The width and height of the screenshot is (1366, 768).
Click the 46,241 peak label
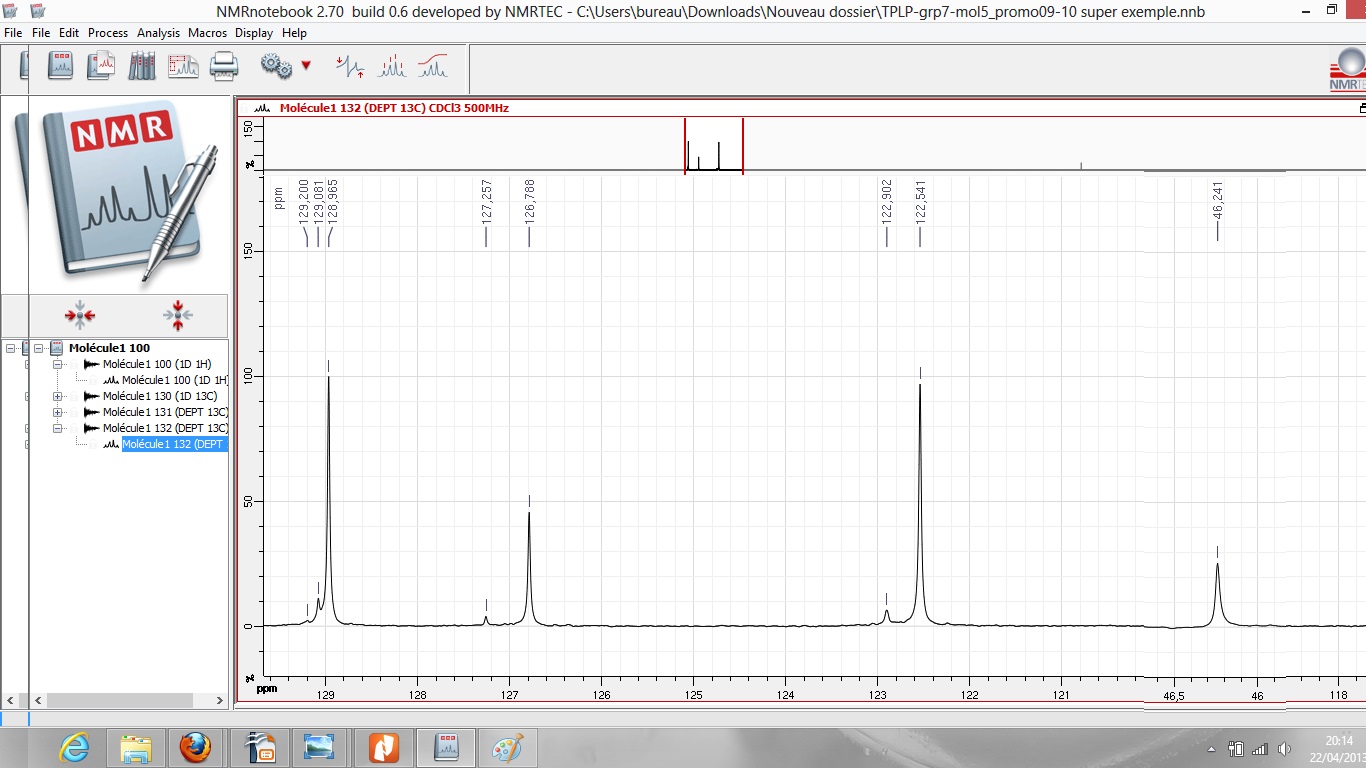click(x=1218, y=200)
